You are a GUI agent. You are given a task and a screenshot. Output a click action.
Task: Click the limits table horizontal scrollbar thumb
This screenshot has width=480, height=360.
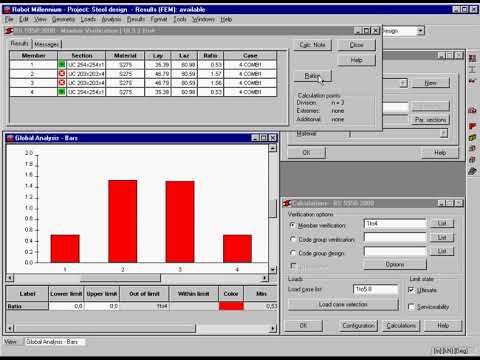(x=105, y=329)
